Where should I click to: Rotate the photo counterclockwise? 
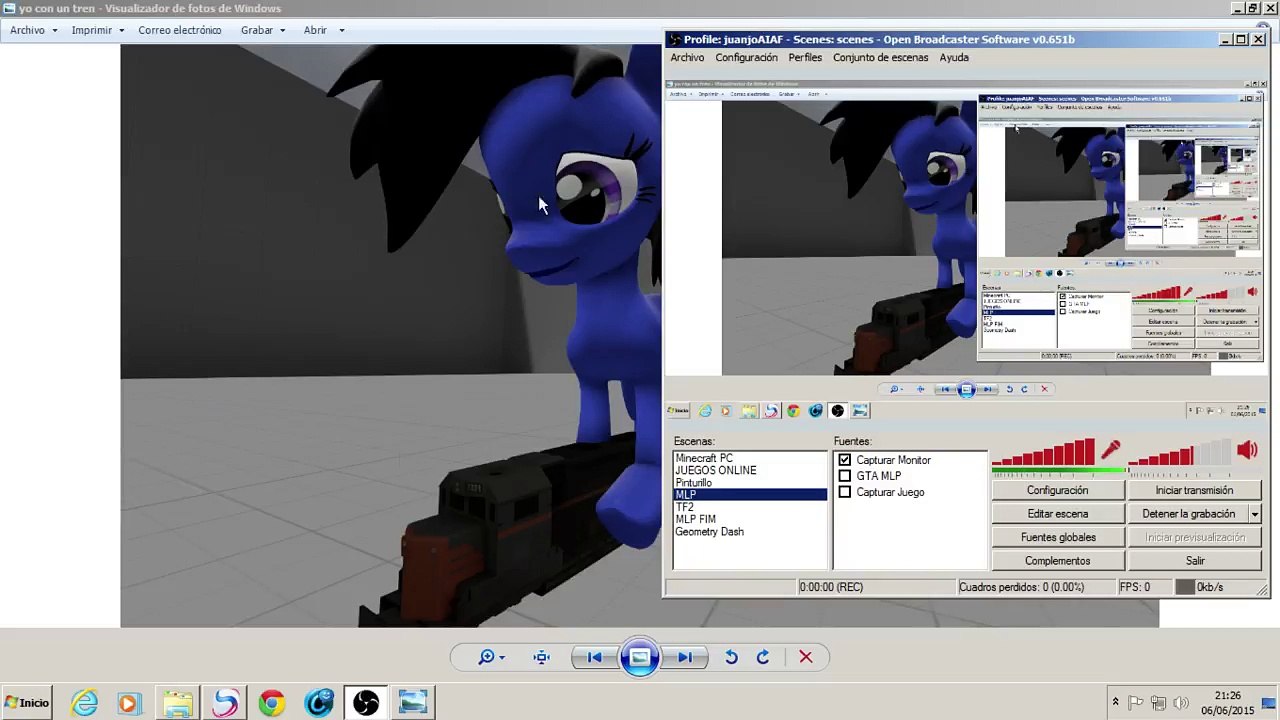731,657
